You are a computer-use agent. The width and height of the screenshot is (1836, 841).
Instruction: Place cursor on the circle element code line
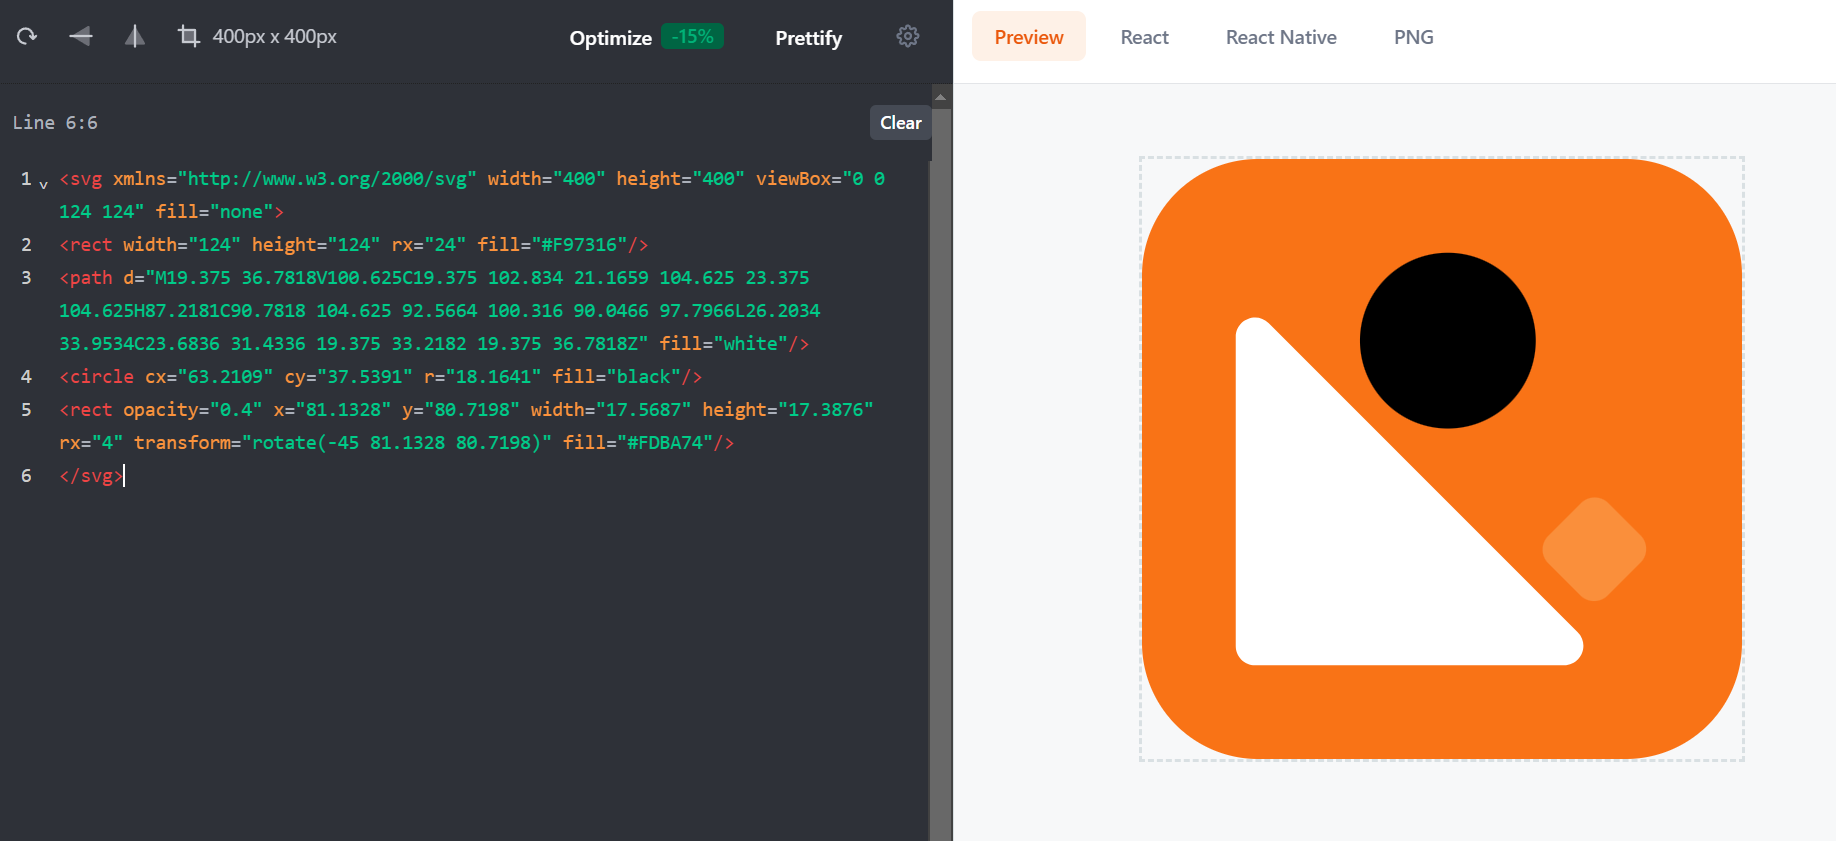coord(380,377)
